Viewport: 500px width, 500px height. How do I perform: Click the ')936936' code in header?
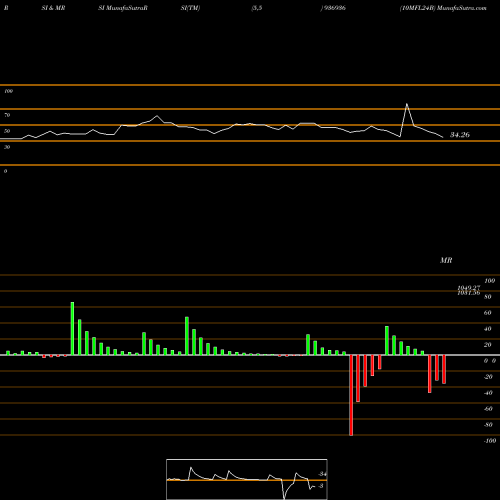click(x=333, y=8)
